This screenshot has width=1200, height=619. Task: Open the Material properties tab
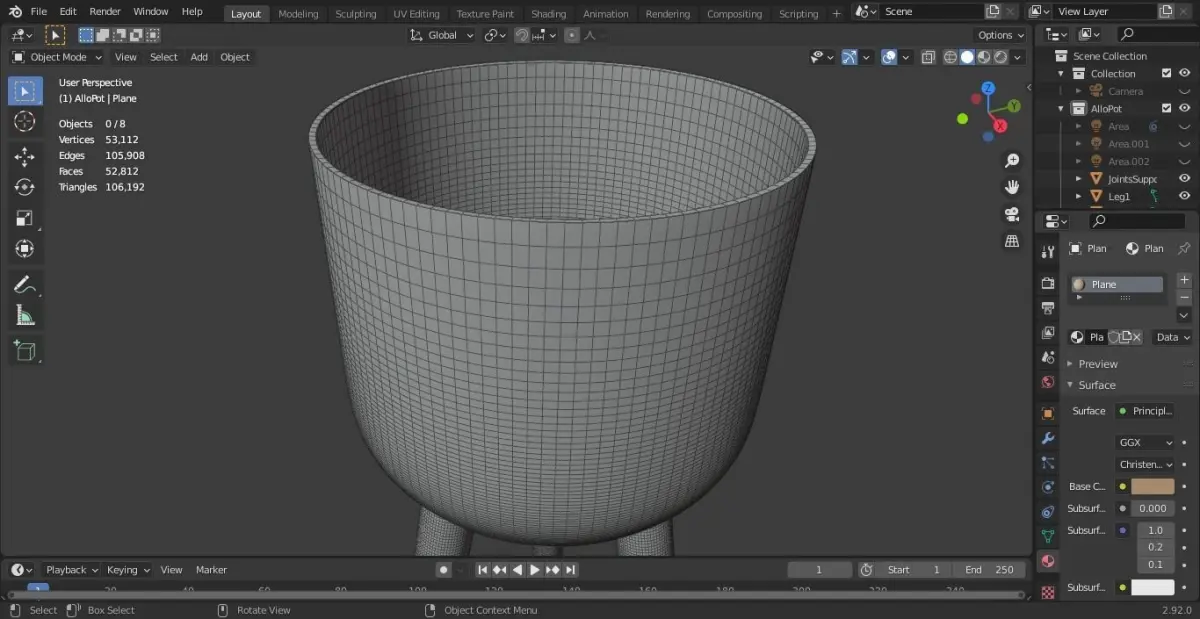[x=1048, y=561]
